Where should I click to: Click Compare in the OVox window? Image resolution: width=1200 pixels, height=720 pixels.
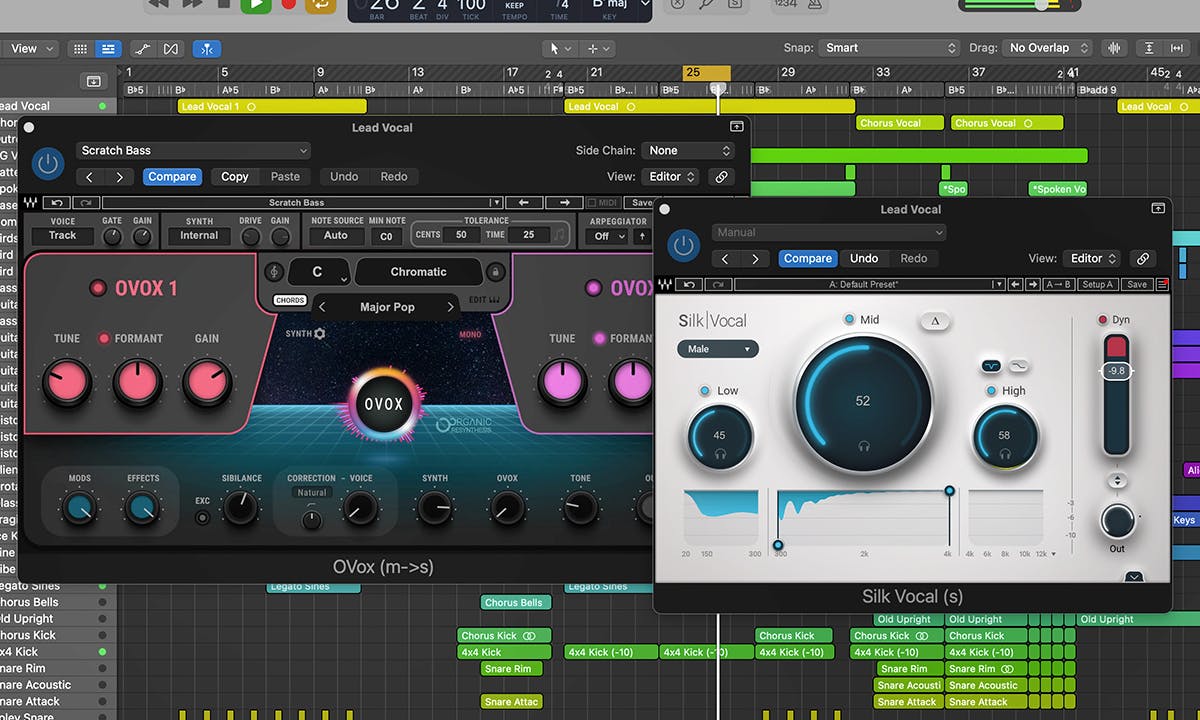(x=172, y=177)
